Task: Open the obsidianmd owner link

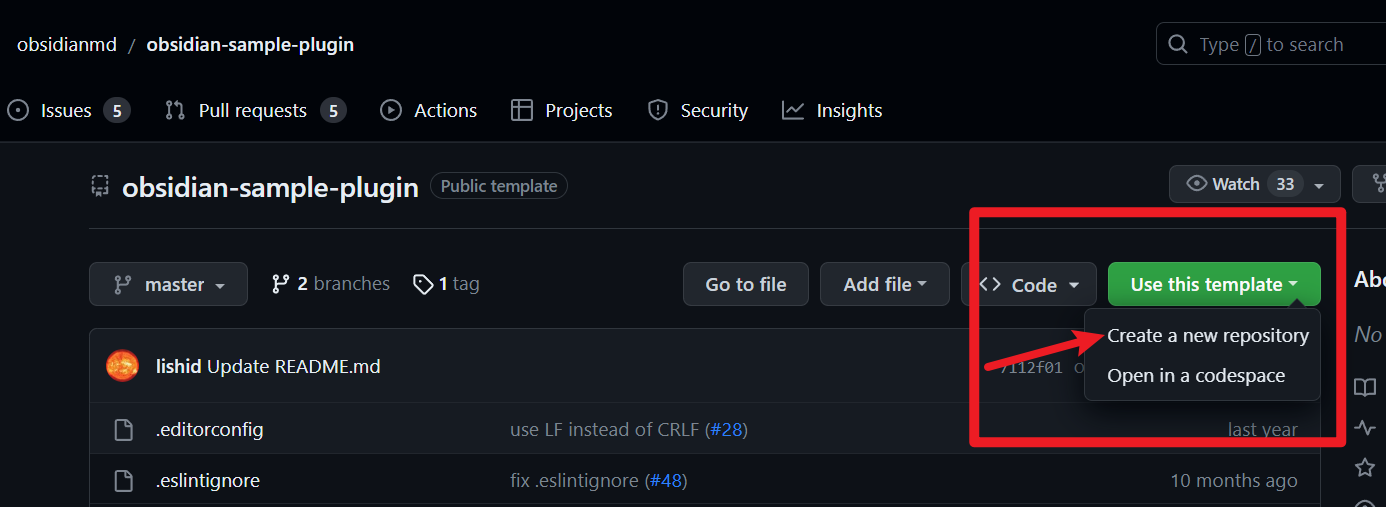Action: [x=67, y=45]
